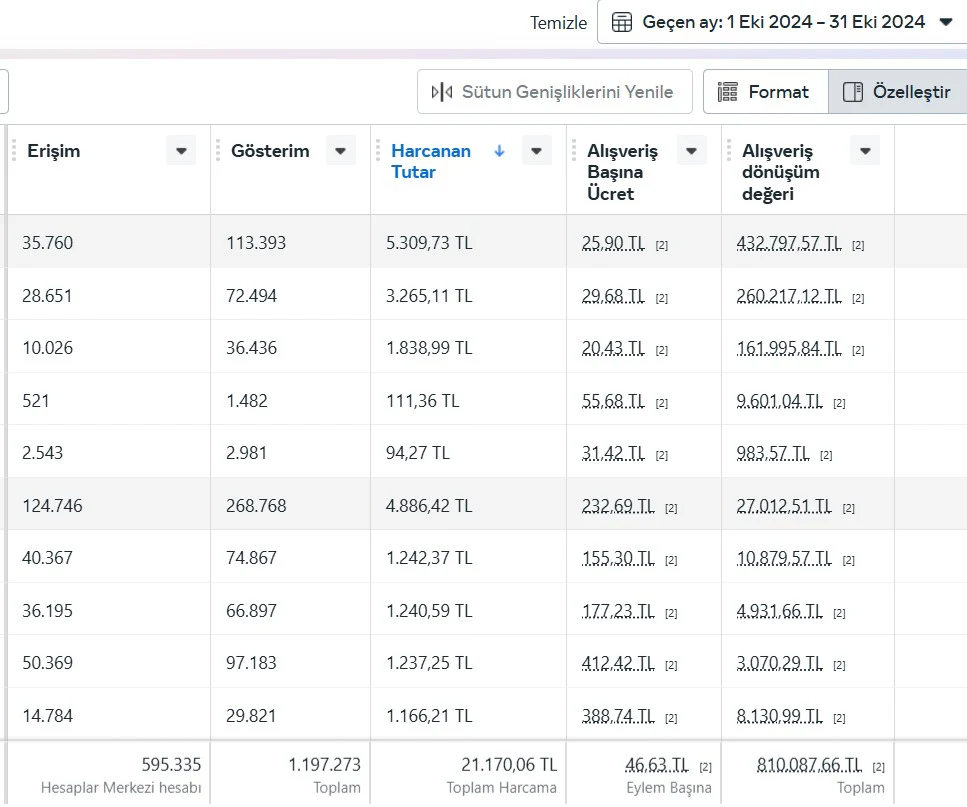Open Erişim column dropdown arrow
Image resolution: width=967 pixels, height=807 pixels.
[181, 151]
